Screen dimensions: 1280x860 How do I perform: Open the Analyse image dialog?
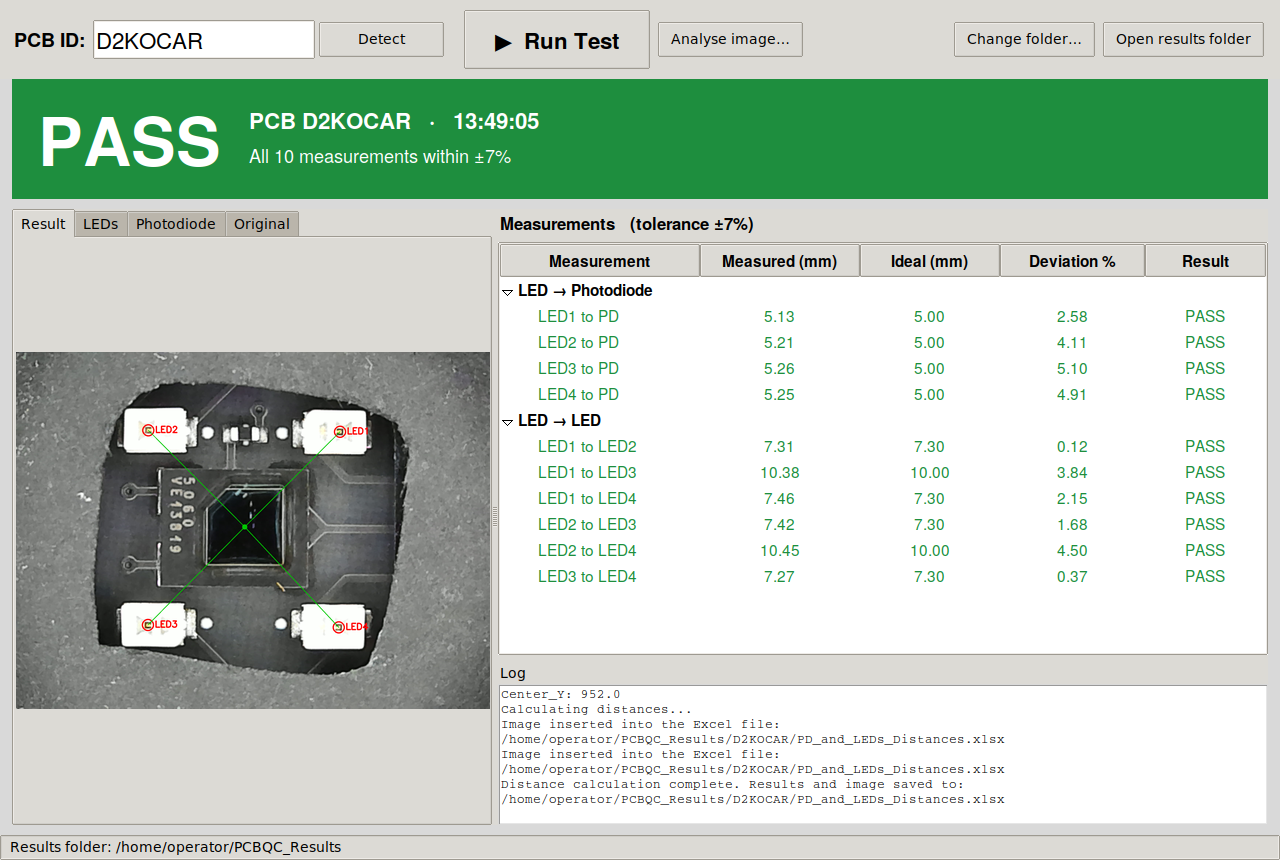[x=730, y=40]
